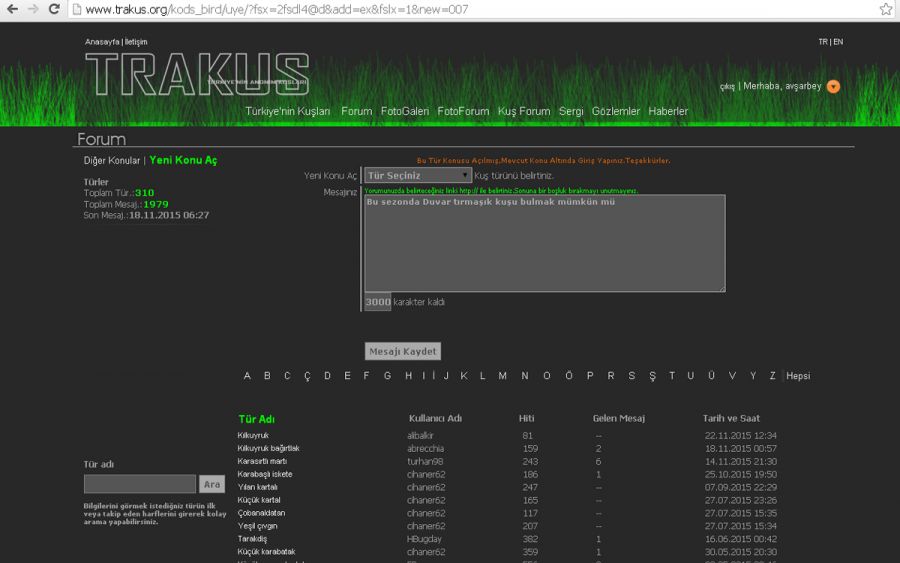900x563 pixels.
Task: Open Türkiye'nin Kuşları menu
Action: 288,112
